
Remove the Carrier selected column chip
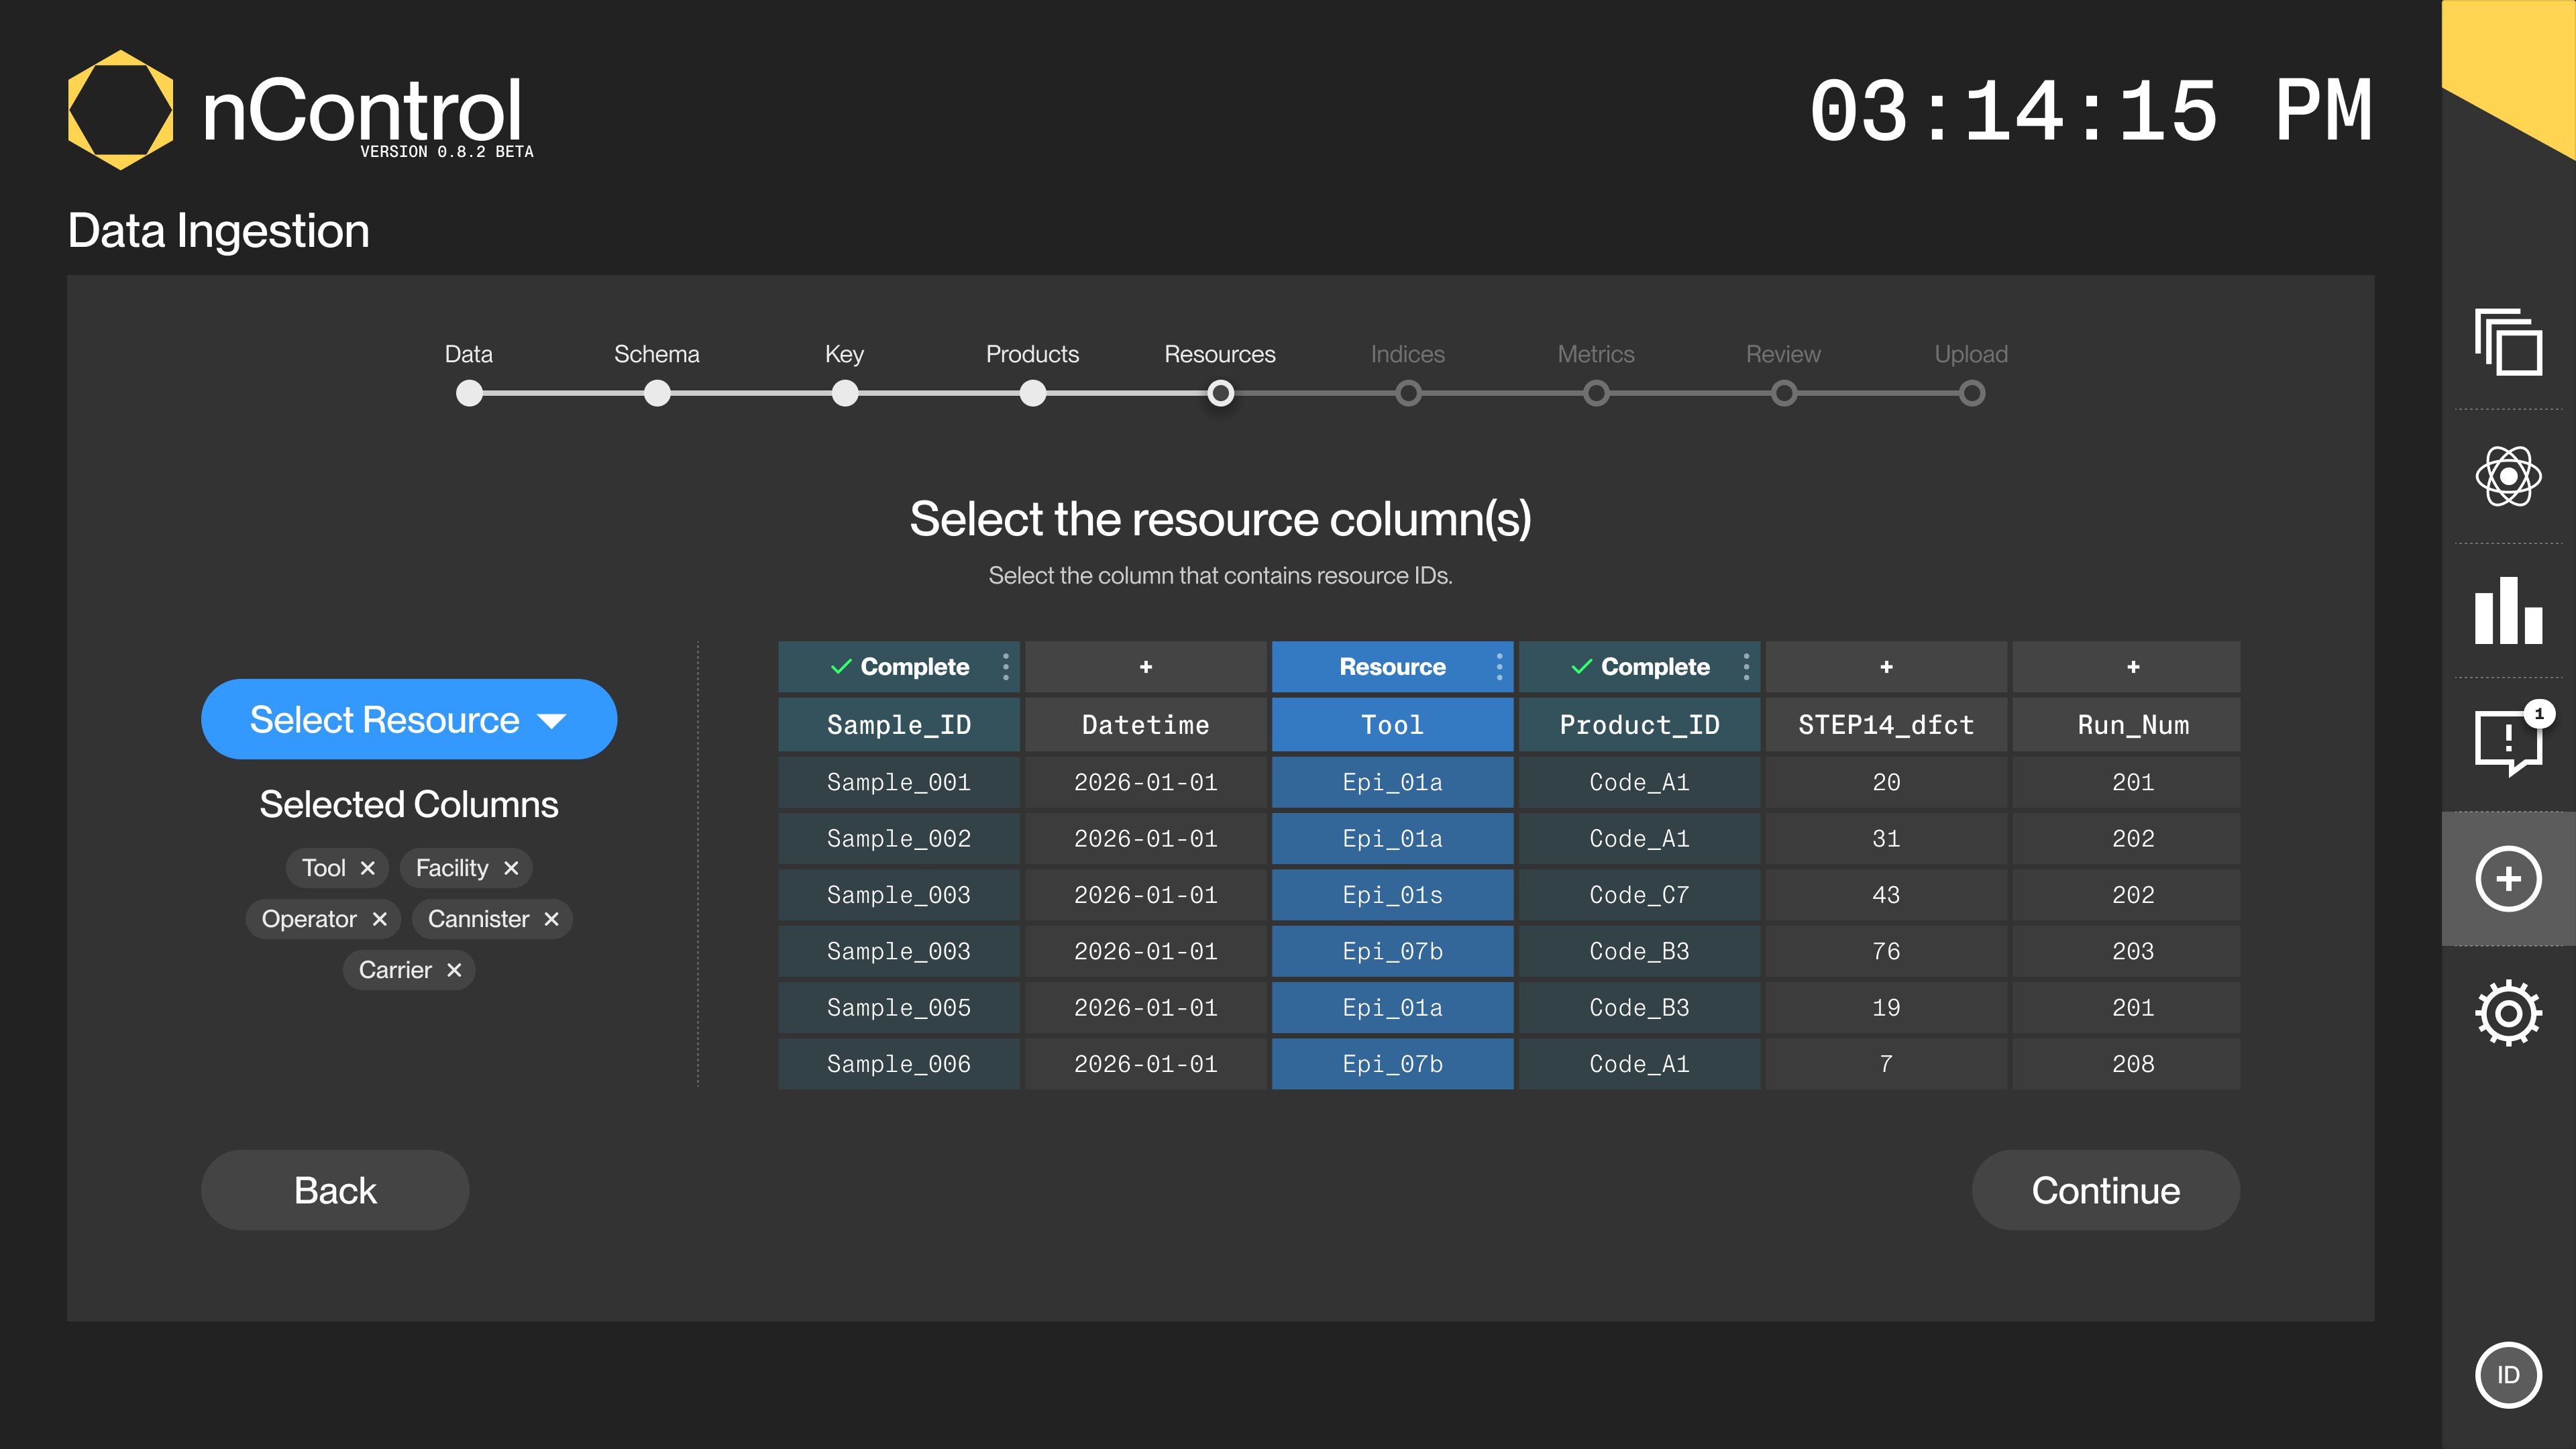[x=454, y=970]
